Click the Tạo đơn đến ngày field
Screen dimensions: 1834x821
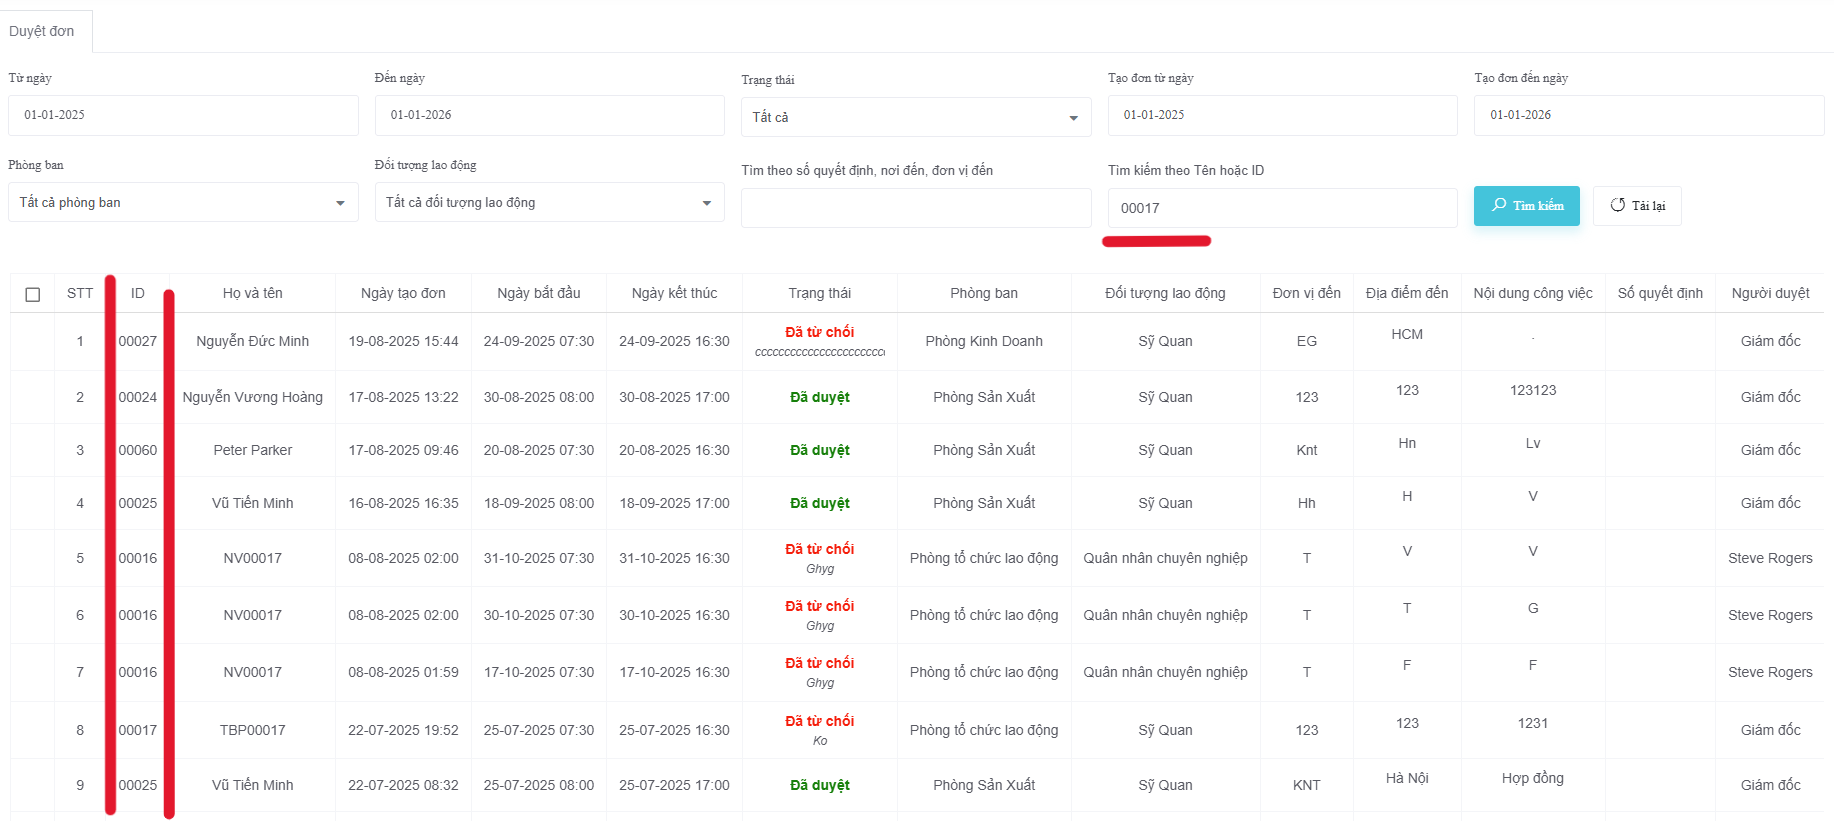click(1648, 115)
